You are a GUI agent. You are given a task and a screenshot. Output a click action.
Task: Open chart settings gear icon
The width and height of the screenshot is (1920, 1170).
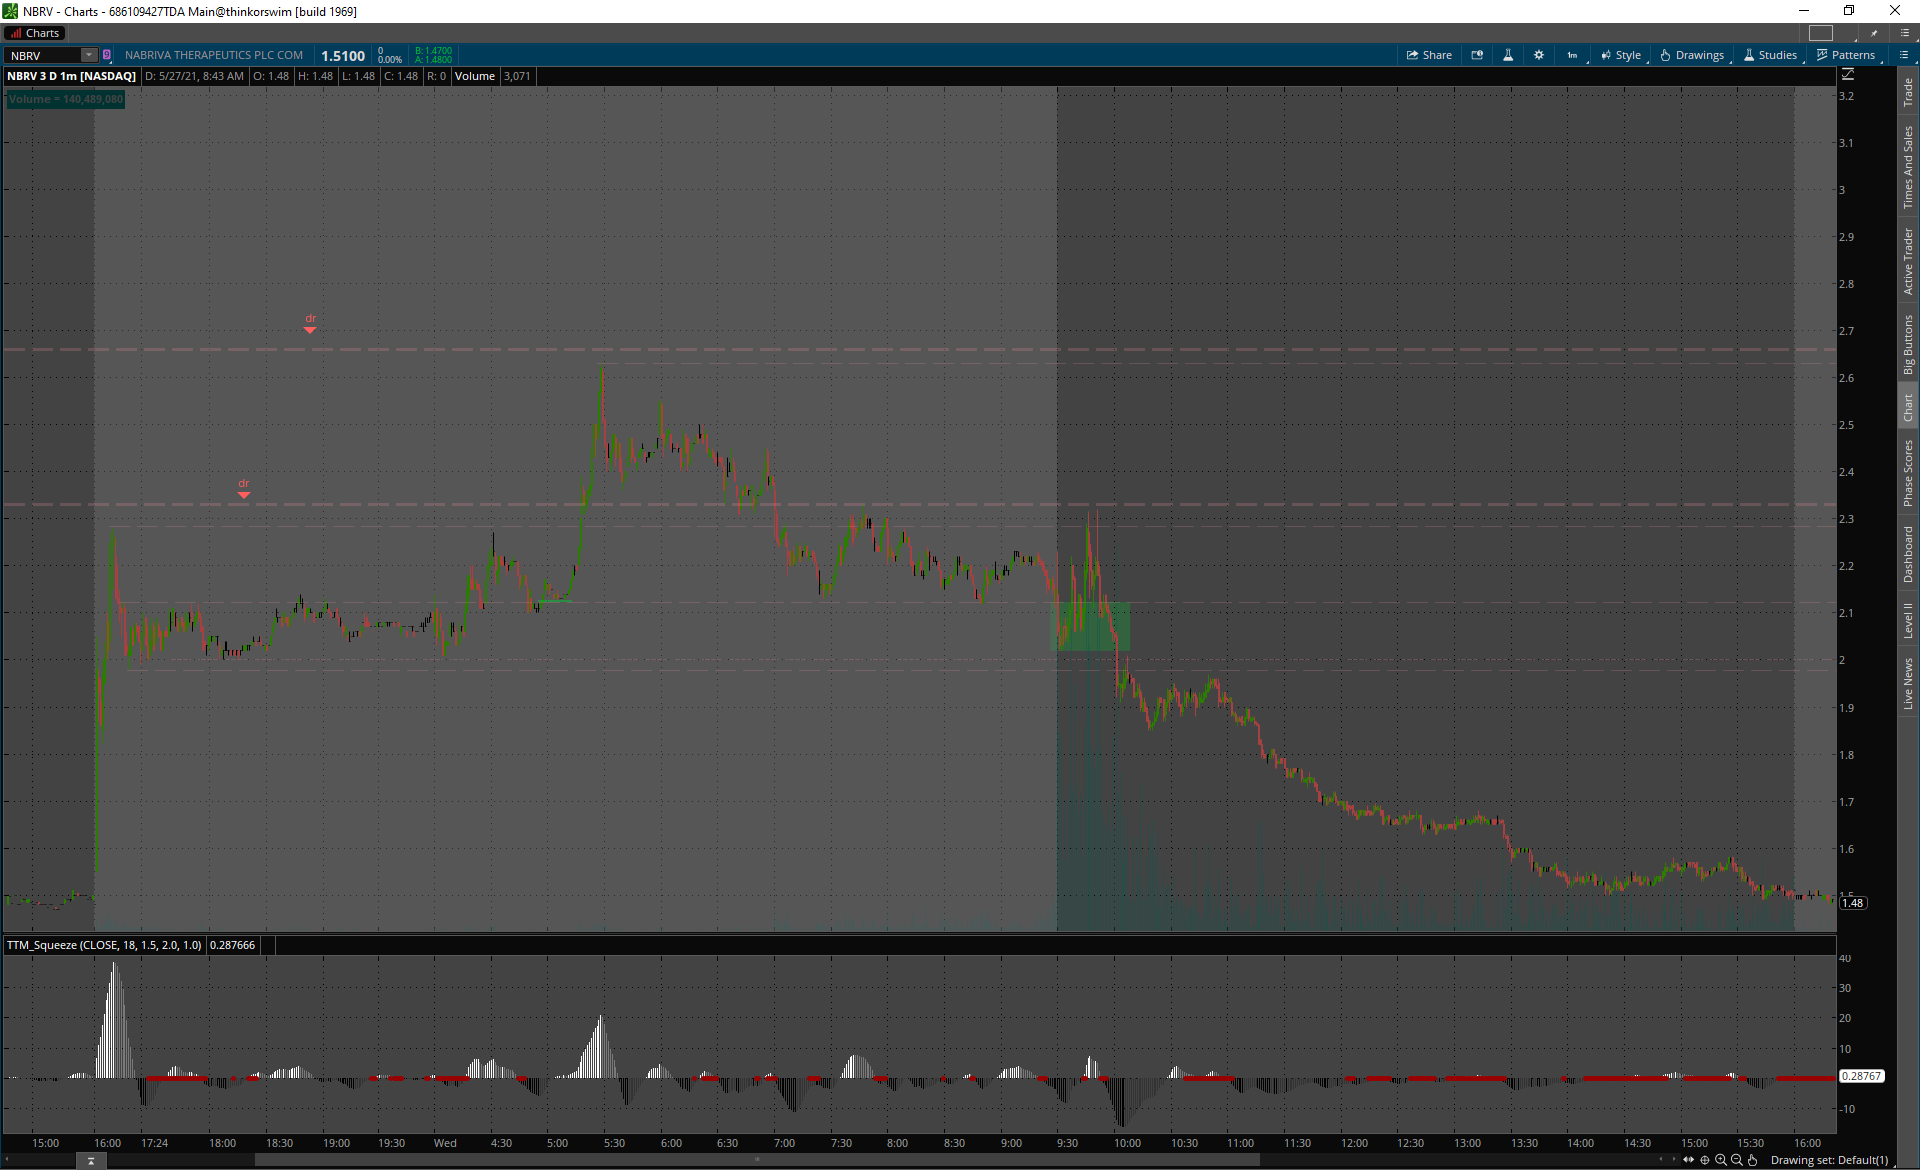[1539, 55]
